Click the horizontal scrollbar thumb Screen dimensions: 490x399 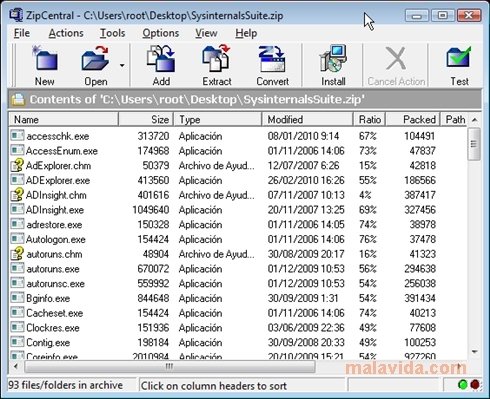tap(170, 366)
